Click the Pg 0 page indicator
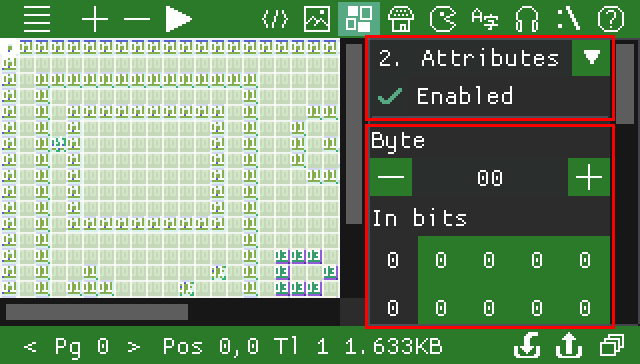Image resolution: width=640 pixels, height=364 pixels. pos(82,347)
